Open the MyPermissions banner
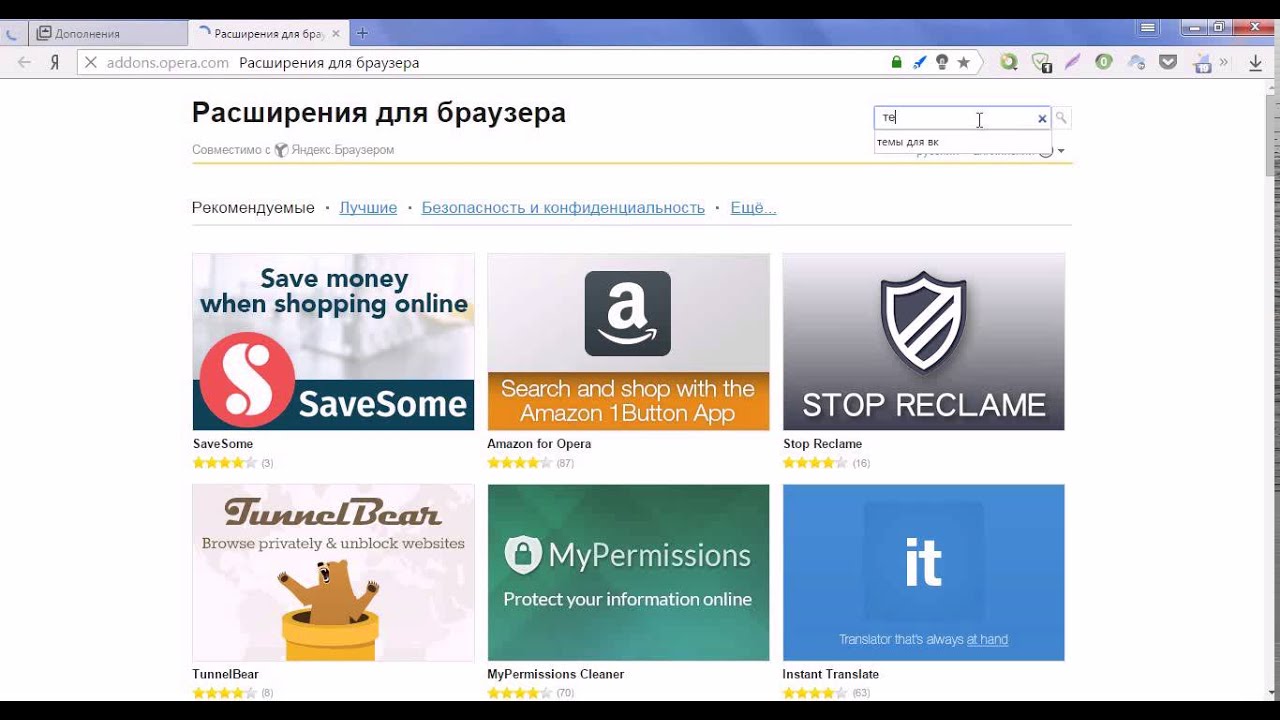This screenshot has width=1280, height=720. (628, 573)
